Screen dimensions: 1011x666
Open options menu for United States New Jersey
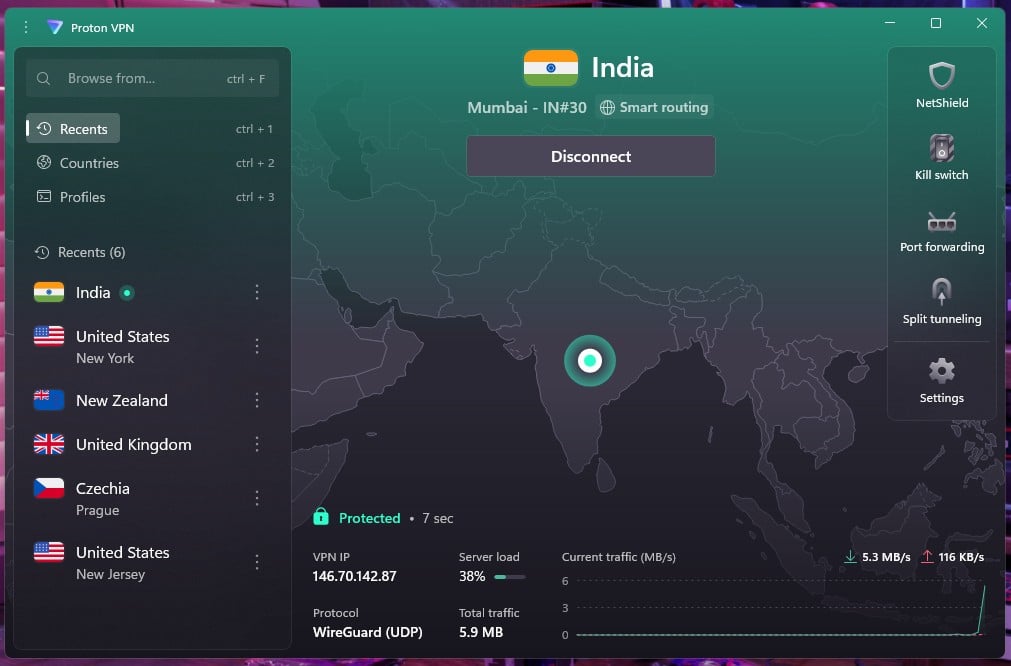257,562
